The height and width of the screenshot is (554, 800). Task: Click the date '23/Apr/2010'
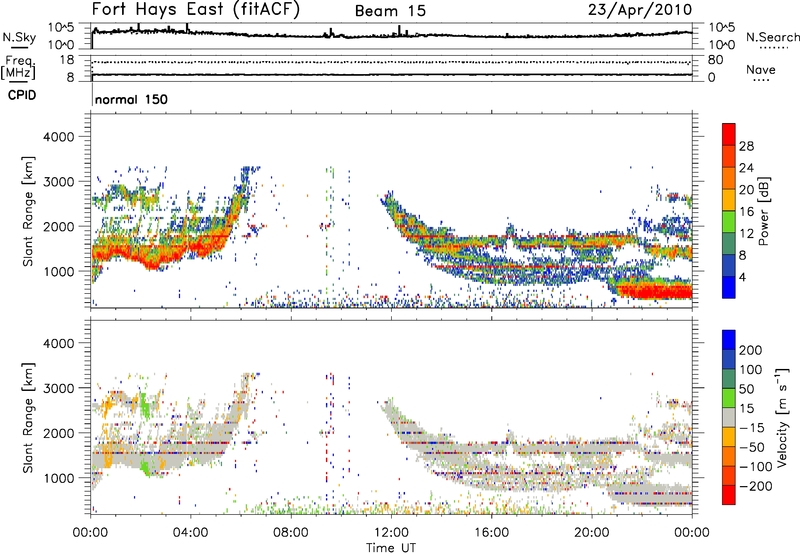[x=640, y=10]
